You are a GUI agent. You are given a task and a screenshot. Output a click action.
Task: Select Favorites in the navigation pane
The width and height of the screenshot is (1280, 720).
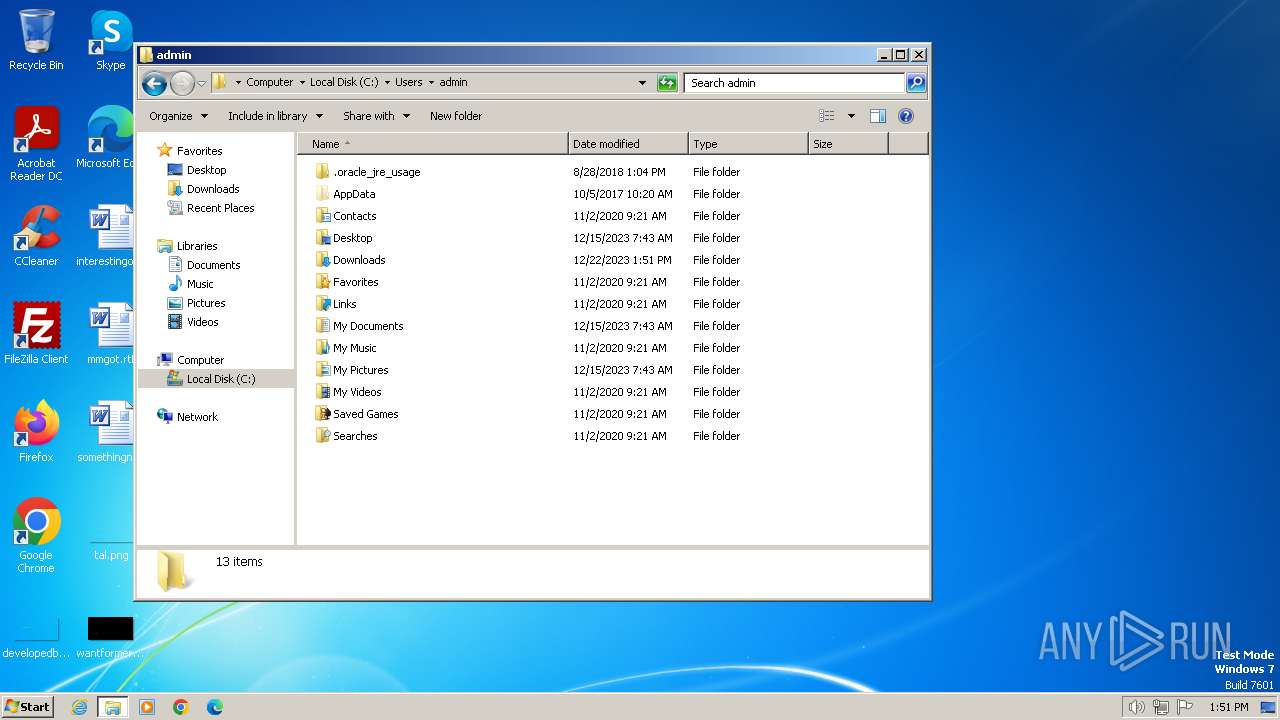(x=199, y=151)
